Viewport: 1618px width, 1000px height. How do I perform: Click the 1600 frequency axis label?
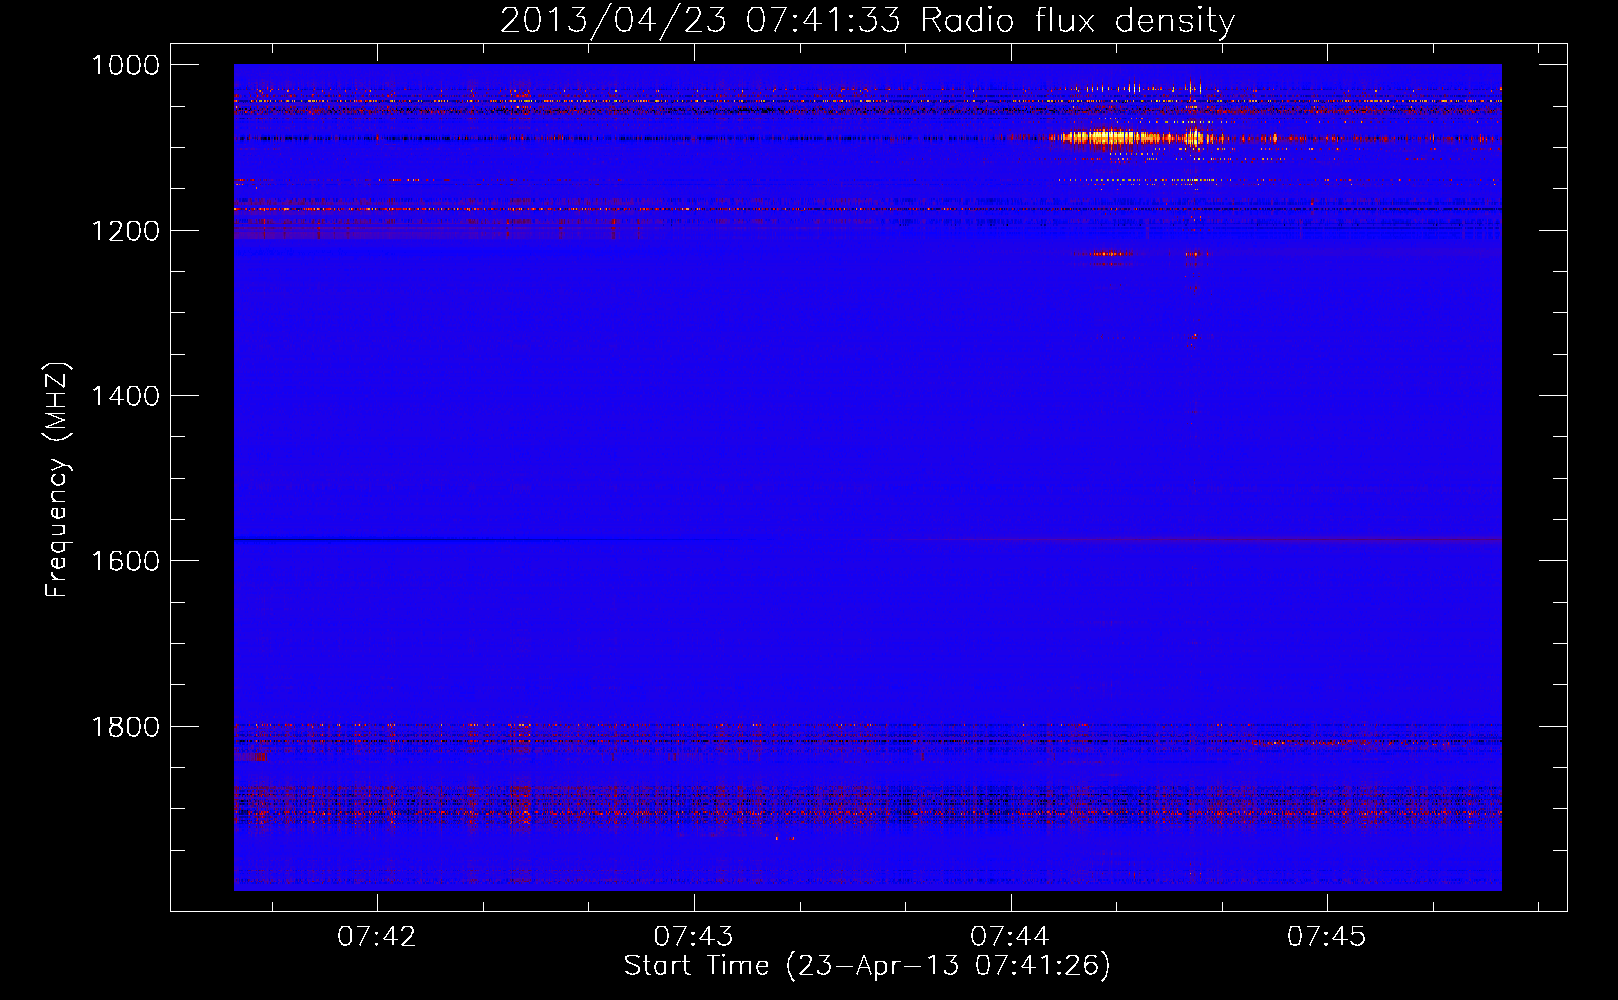point(126,561)
